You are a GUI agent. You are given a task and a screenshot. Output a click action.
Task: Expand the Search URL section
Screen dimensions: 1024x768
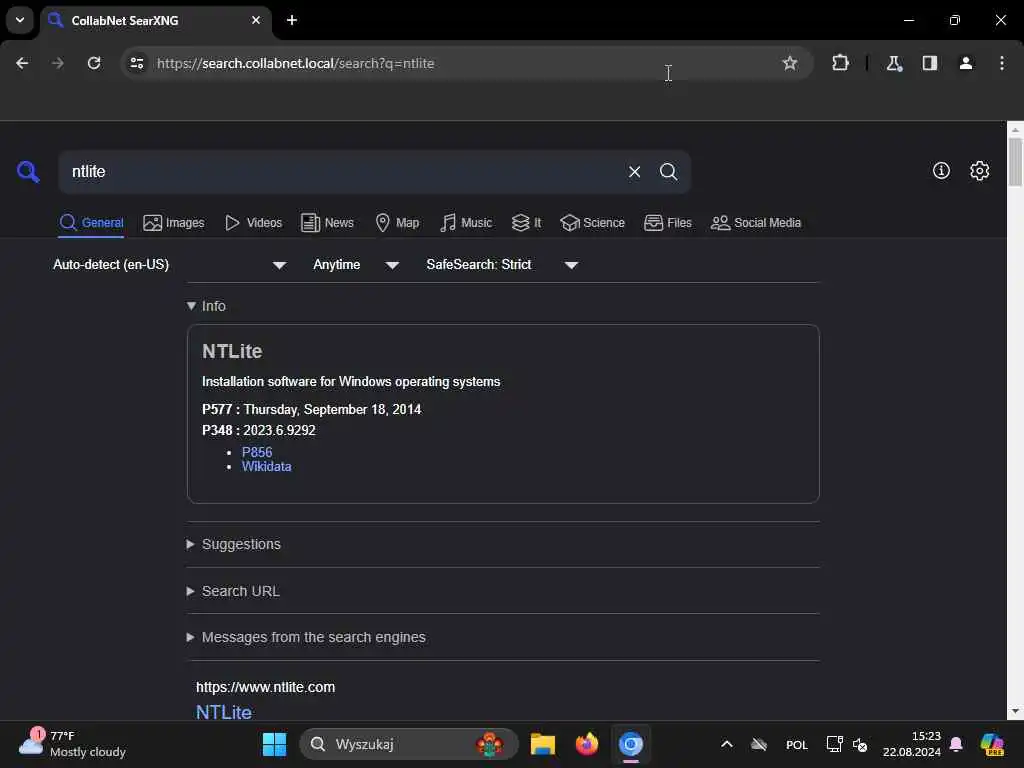point(233,591)
